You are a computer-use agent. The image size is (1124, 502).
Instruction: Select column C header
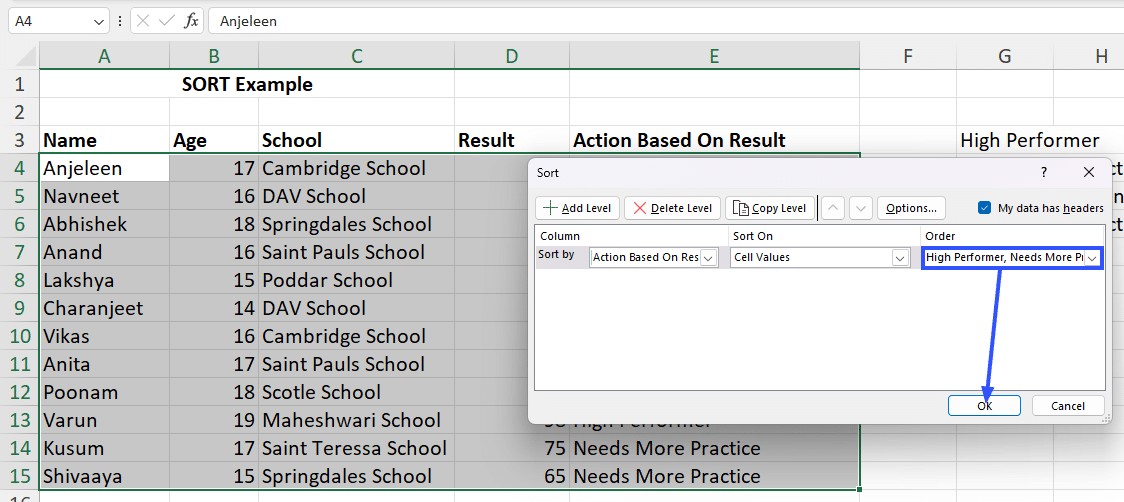(356, 55)
